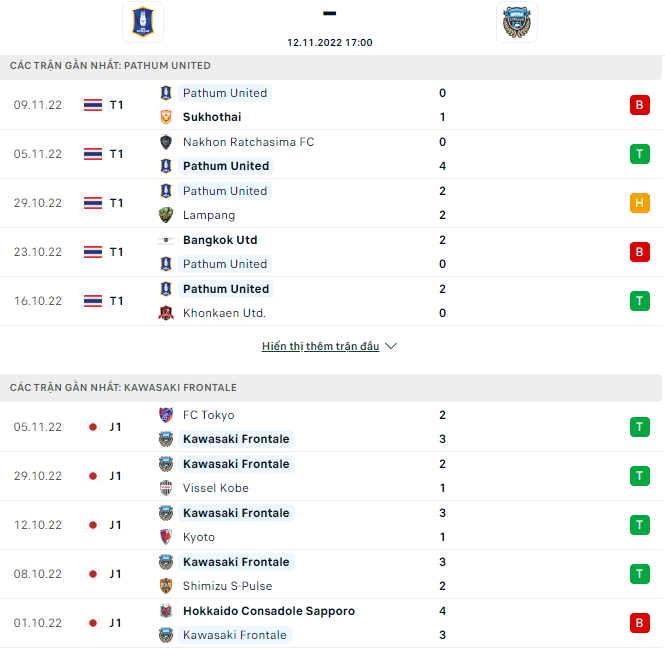Click the Hokkaido Consadole Sapporo logo

click(x=166, y=611)
